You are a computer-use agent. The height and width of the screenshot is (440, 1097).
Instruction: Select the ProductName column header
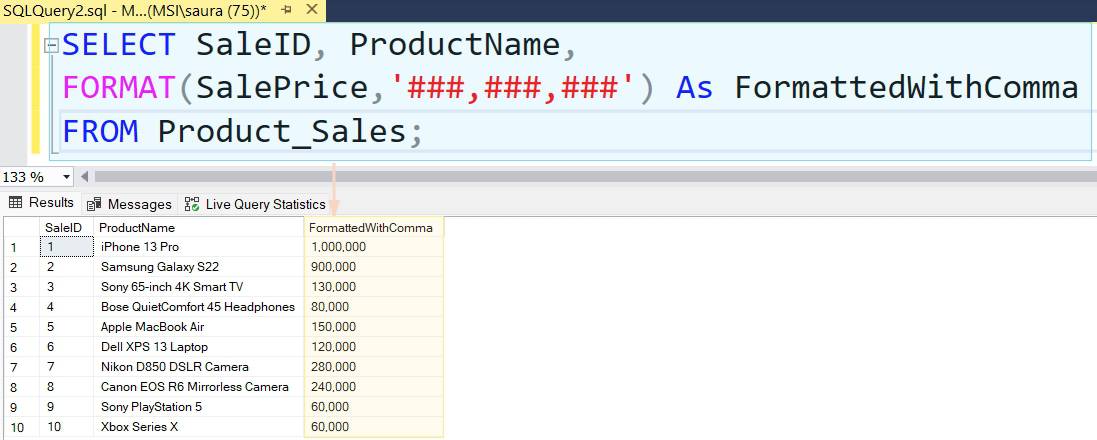[x=199, y=227]
